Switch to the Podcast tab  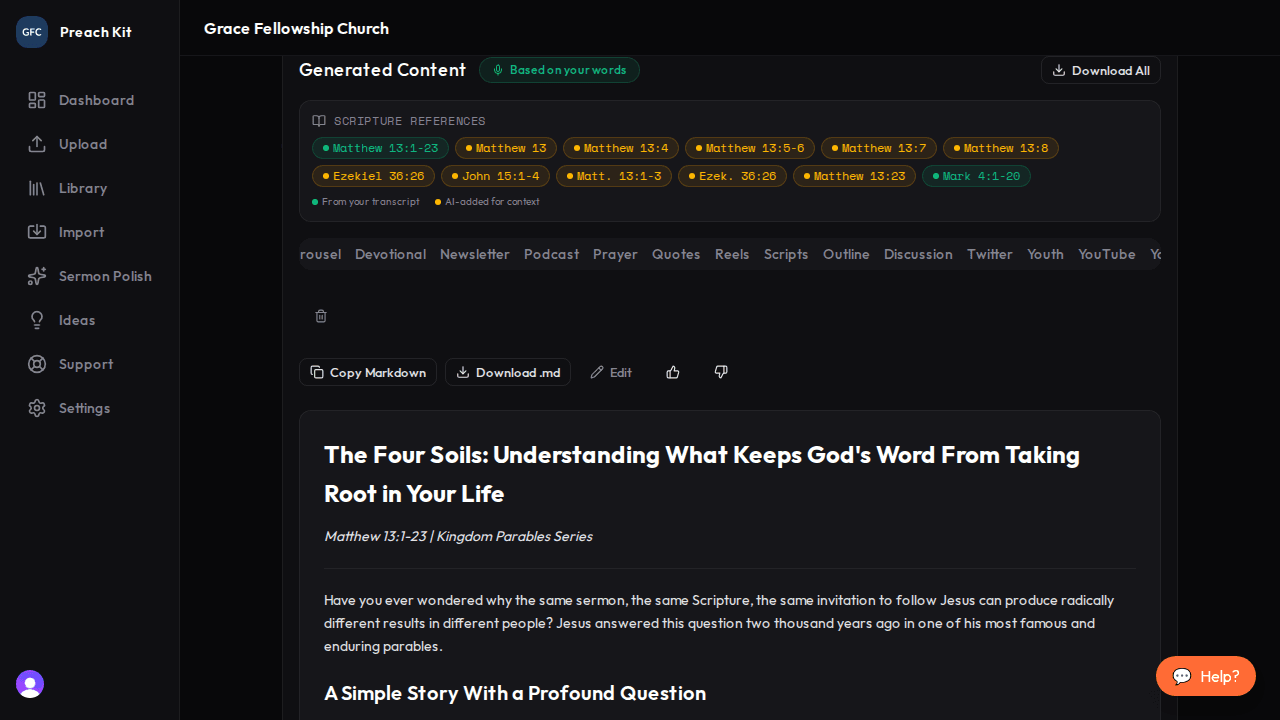point(551,254)
